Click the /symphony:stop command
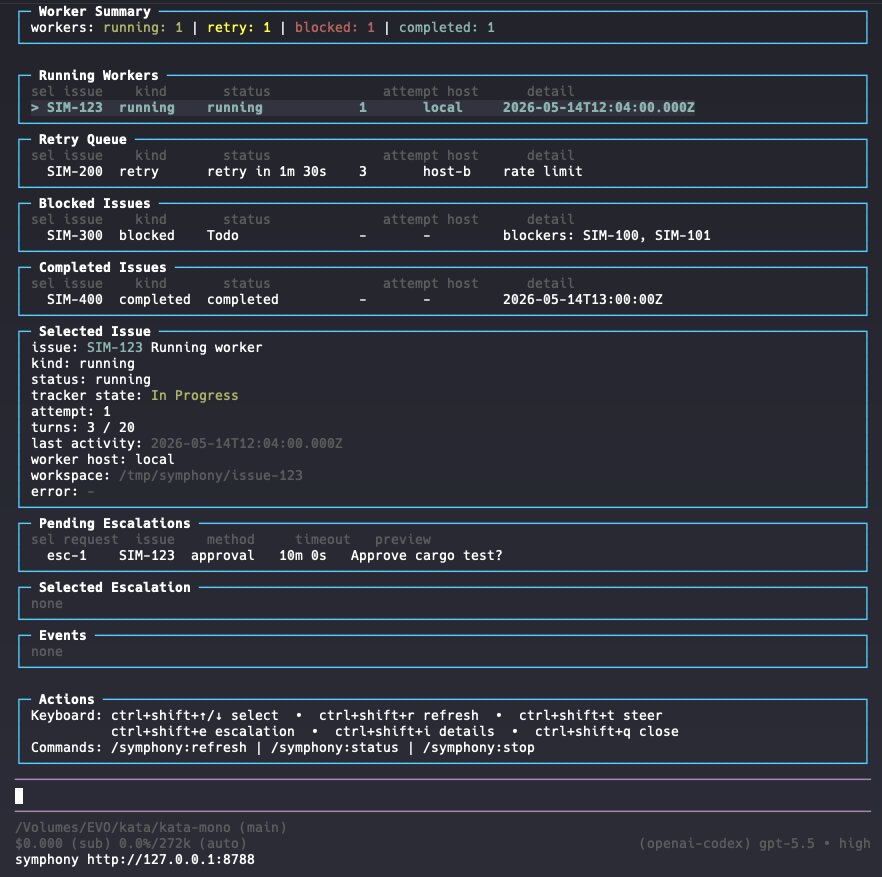Screen dimensions: 882x877 (x=479, y=748)
